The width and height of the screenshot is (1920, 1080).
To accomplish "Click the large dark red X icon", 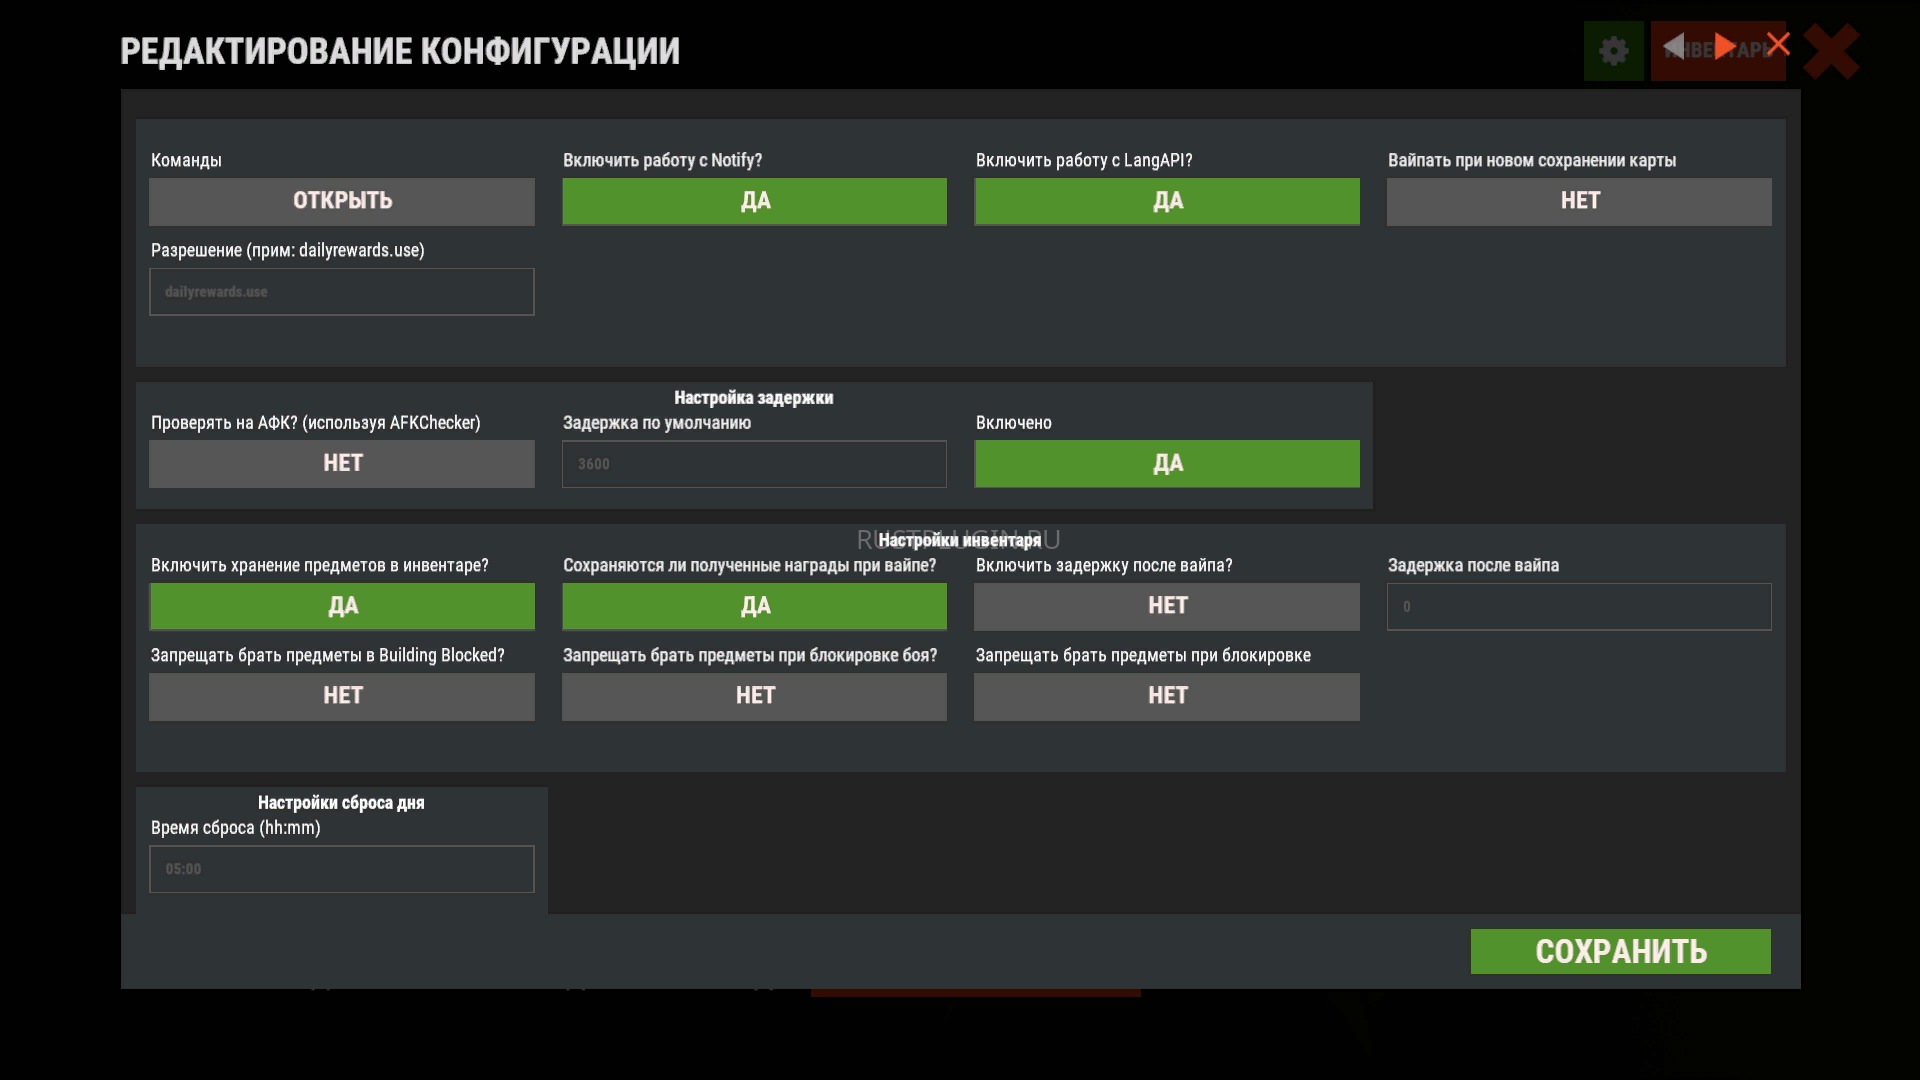I will tap(1831, 52).
